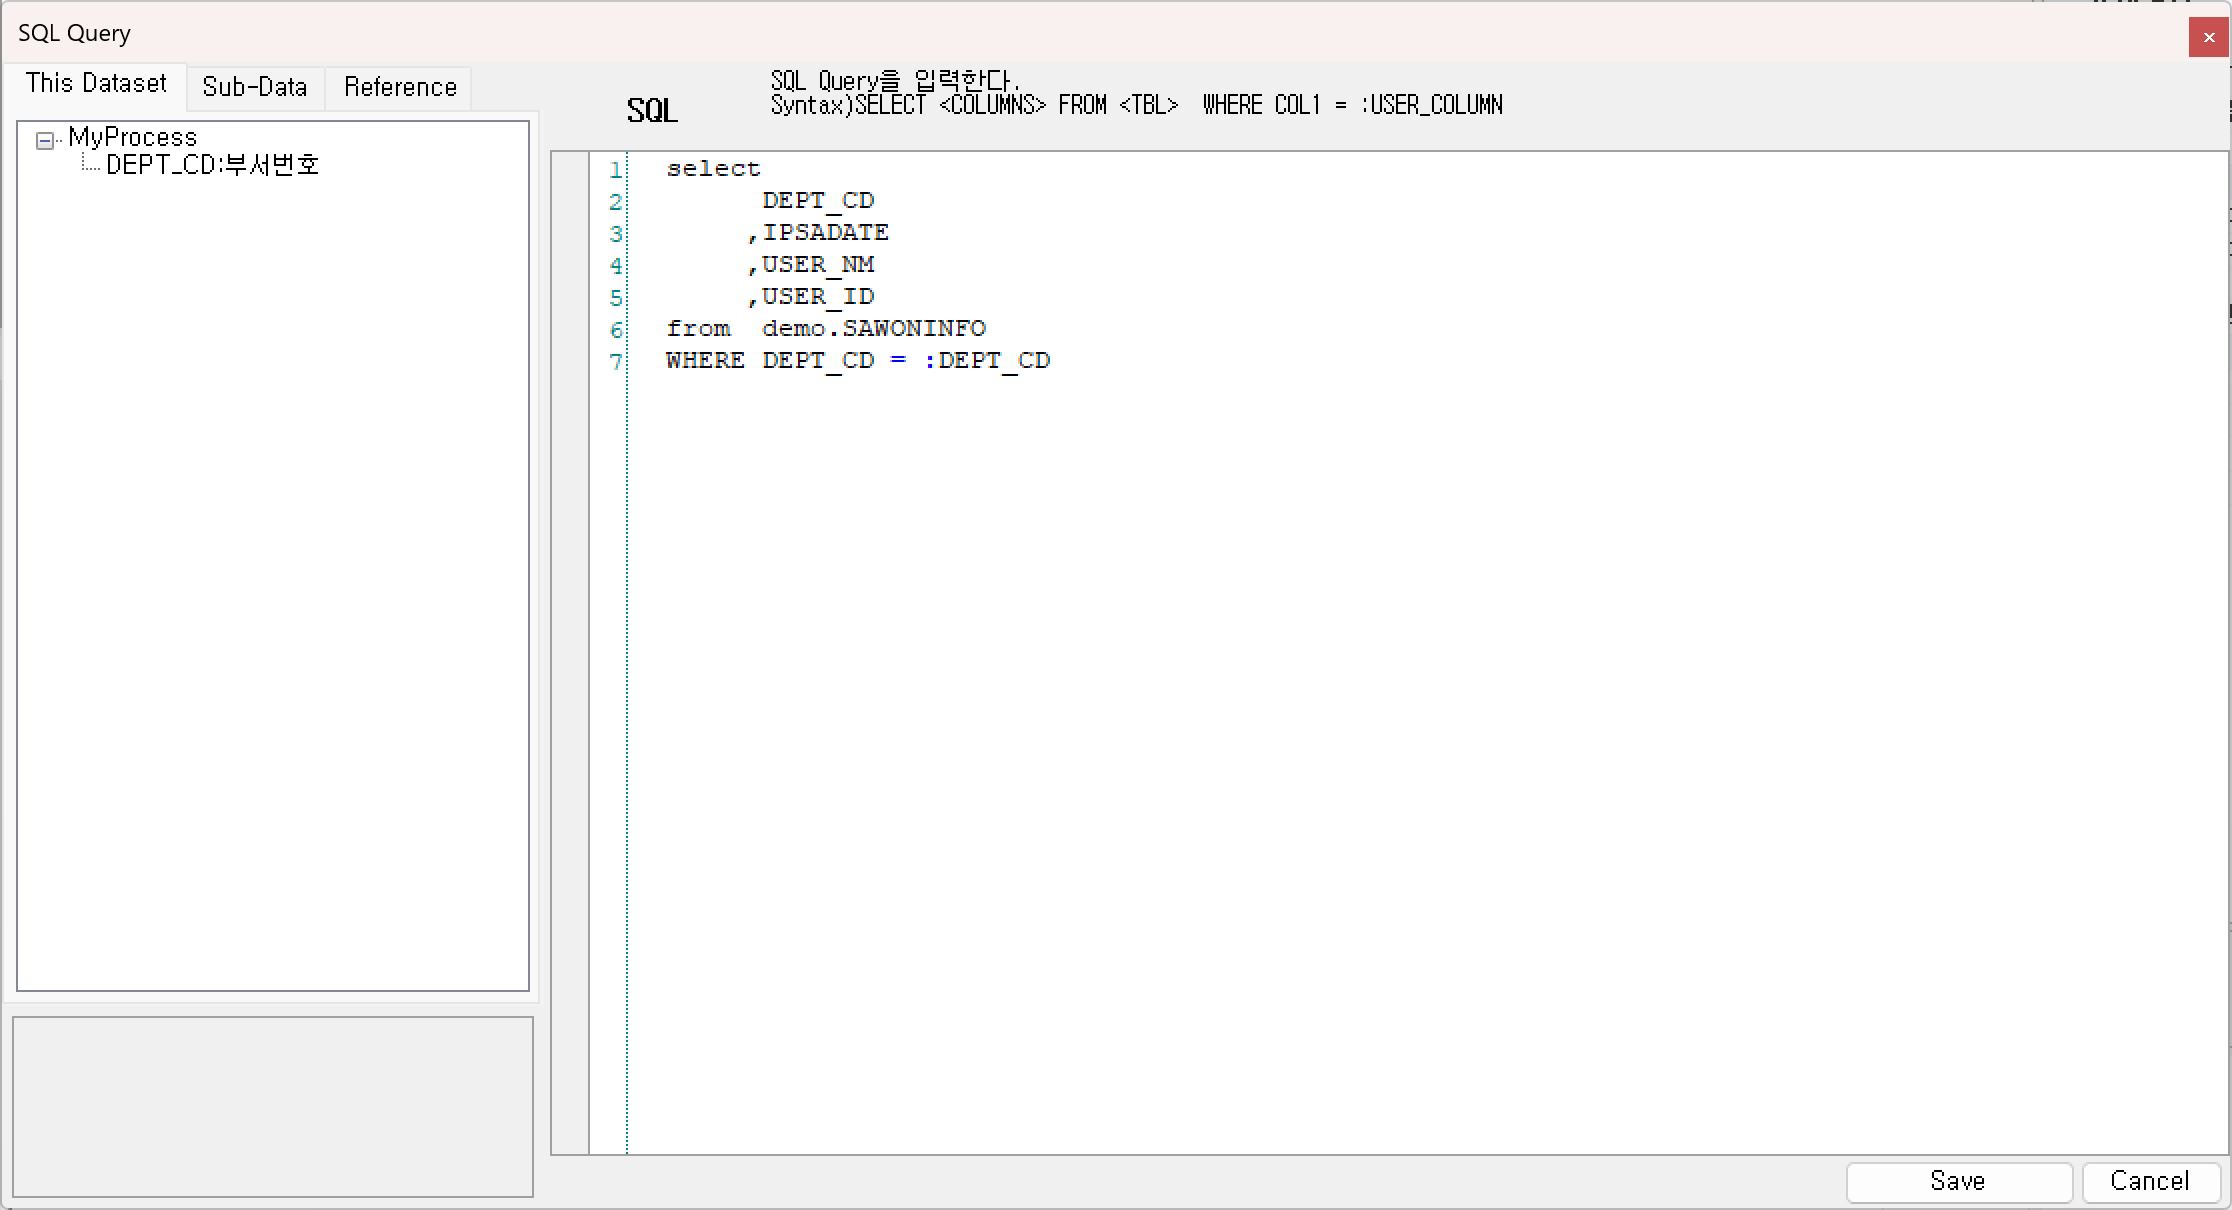
Task: Close the SQL Query window
Action: [2208, 37]
